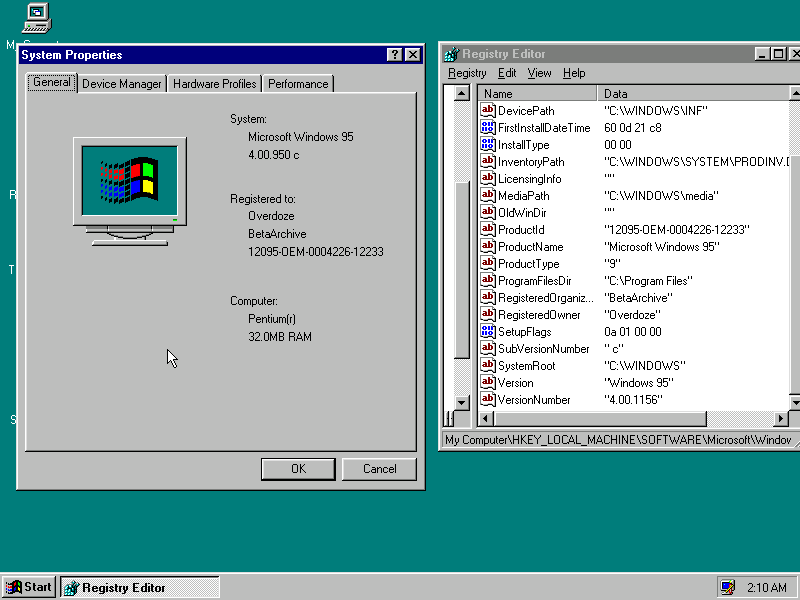Click the string icon next to RegisteredOwner

pyautogui.click(x=487, y=314)
